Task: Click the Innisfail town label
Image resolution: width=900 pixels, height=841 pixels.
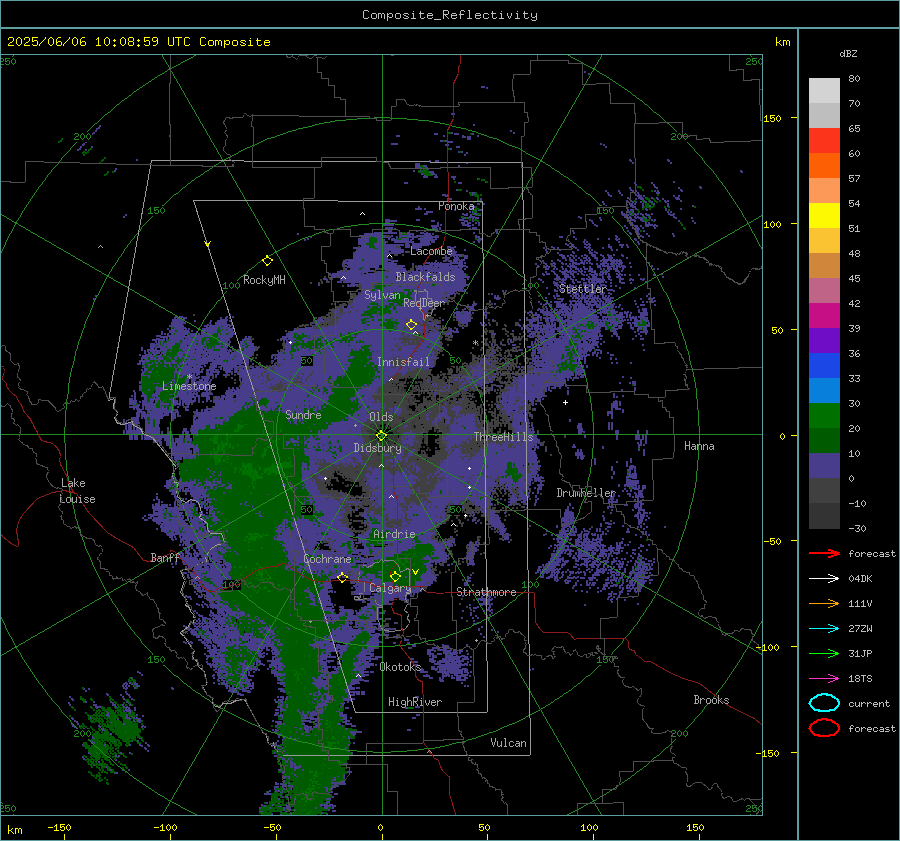Action: point(403,362)
